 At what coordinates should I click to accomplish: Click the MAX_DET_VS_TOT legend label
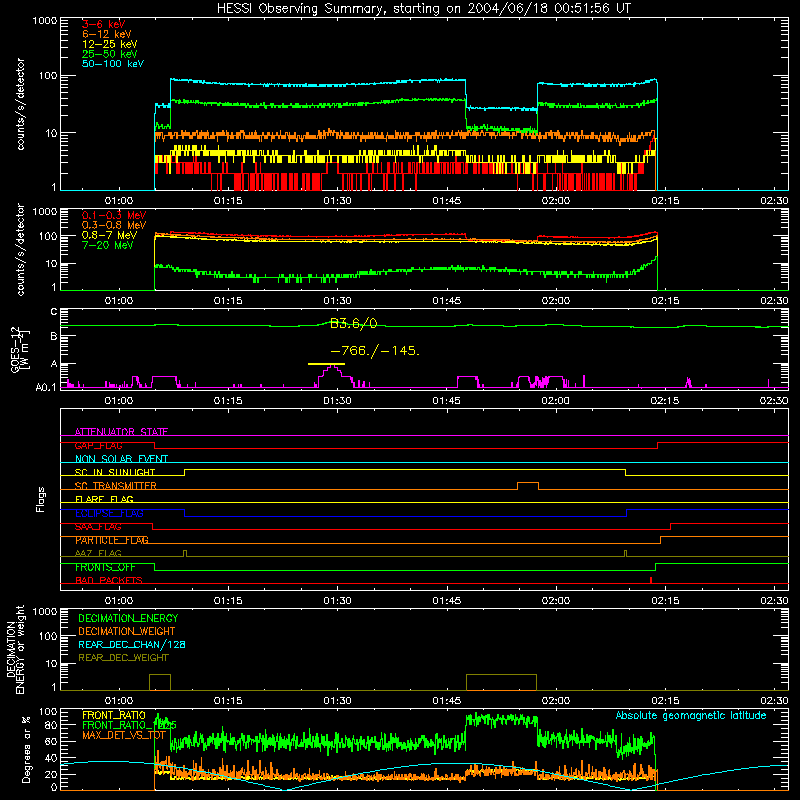click(124, 735)
